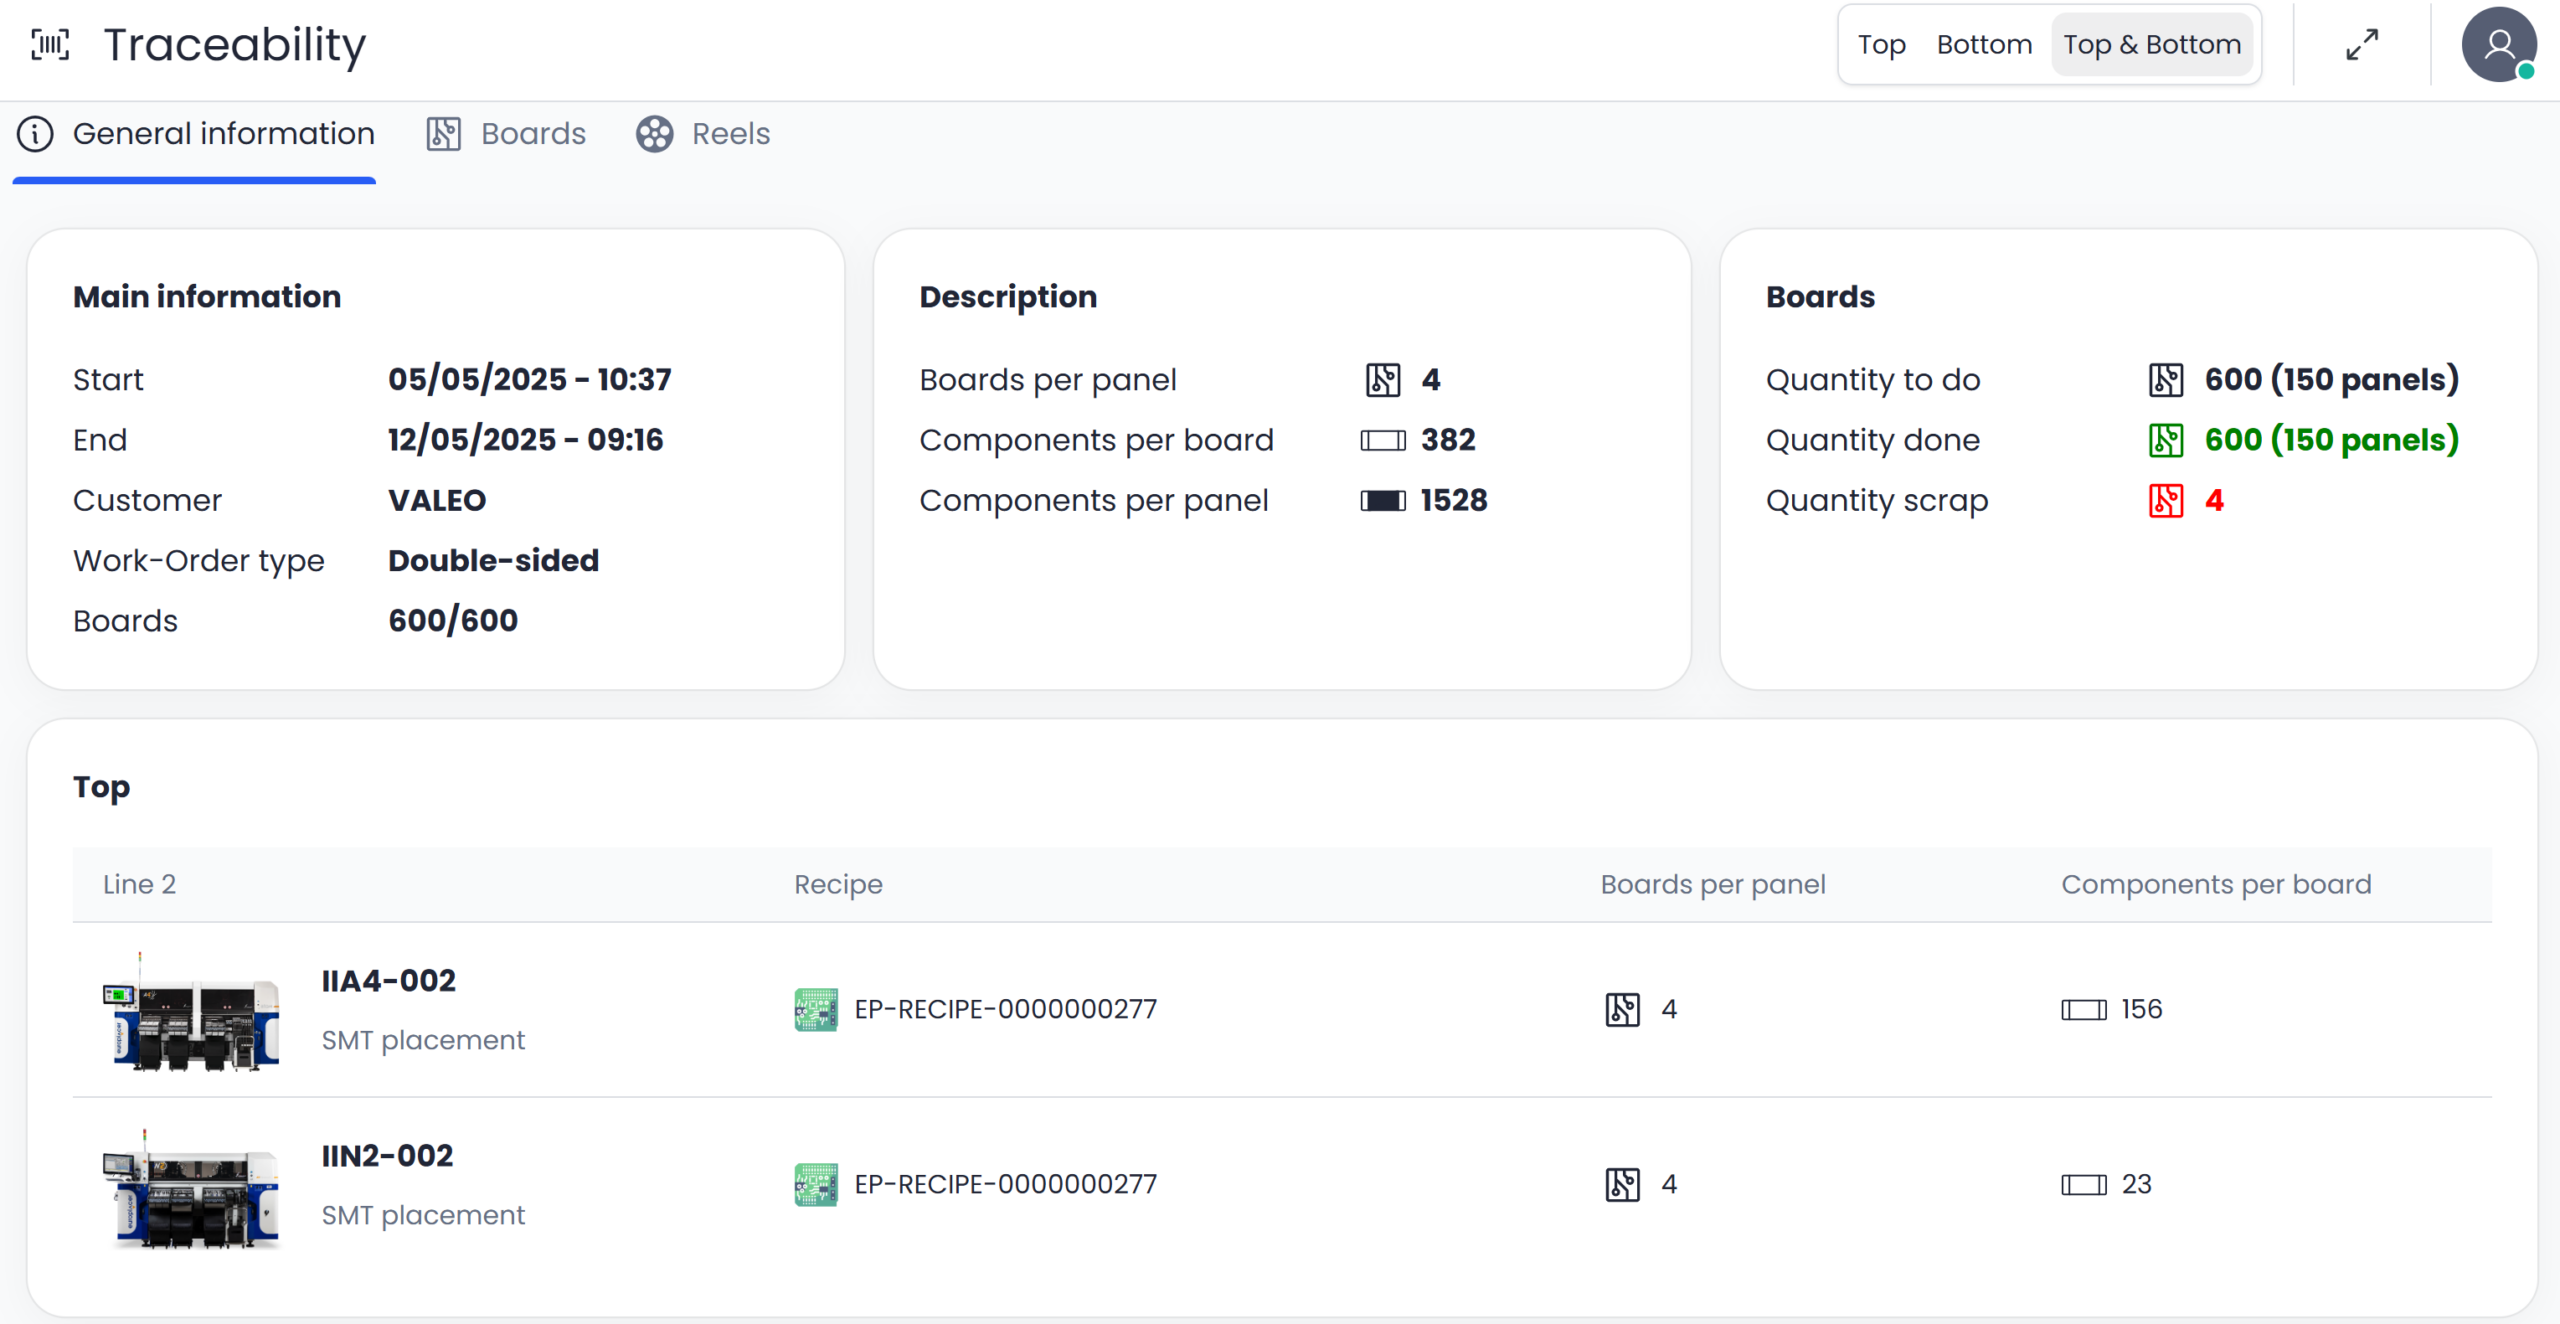Open recipe EP-RECIPE-0000000277 for IIN2-002
The height and width of the screenshot is (1324, 2560).
[1005, 1184]
